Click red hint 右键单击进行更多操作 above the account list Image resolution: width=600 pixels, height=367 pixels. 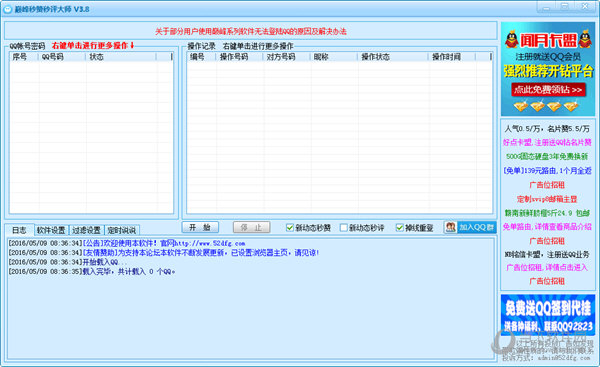(93, 46)
